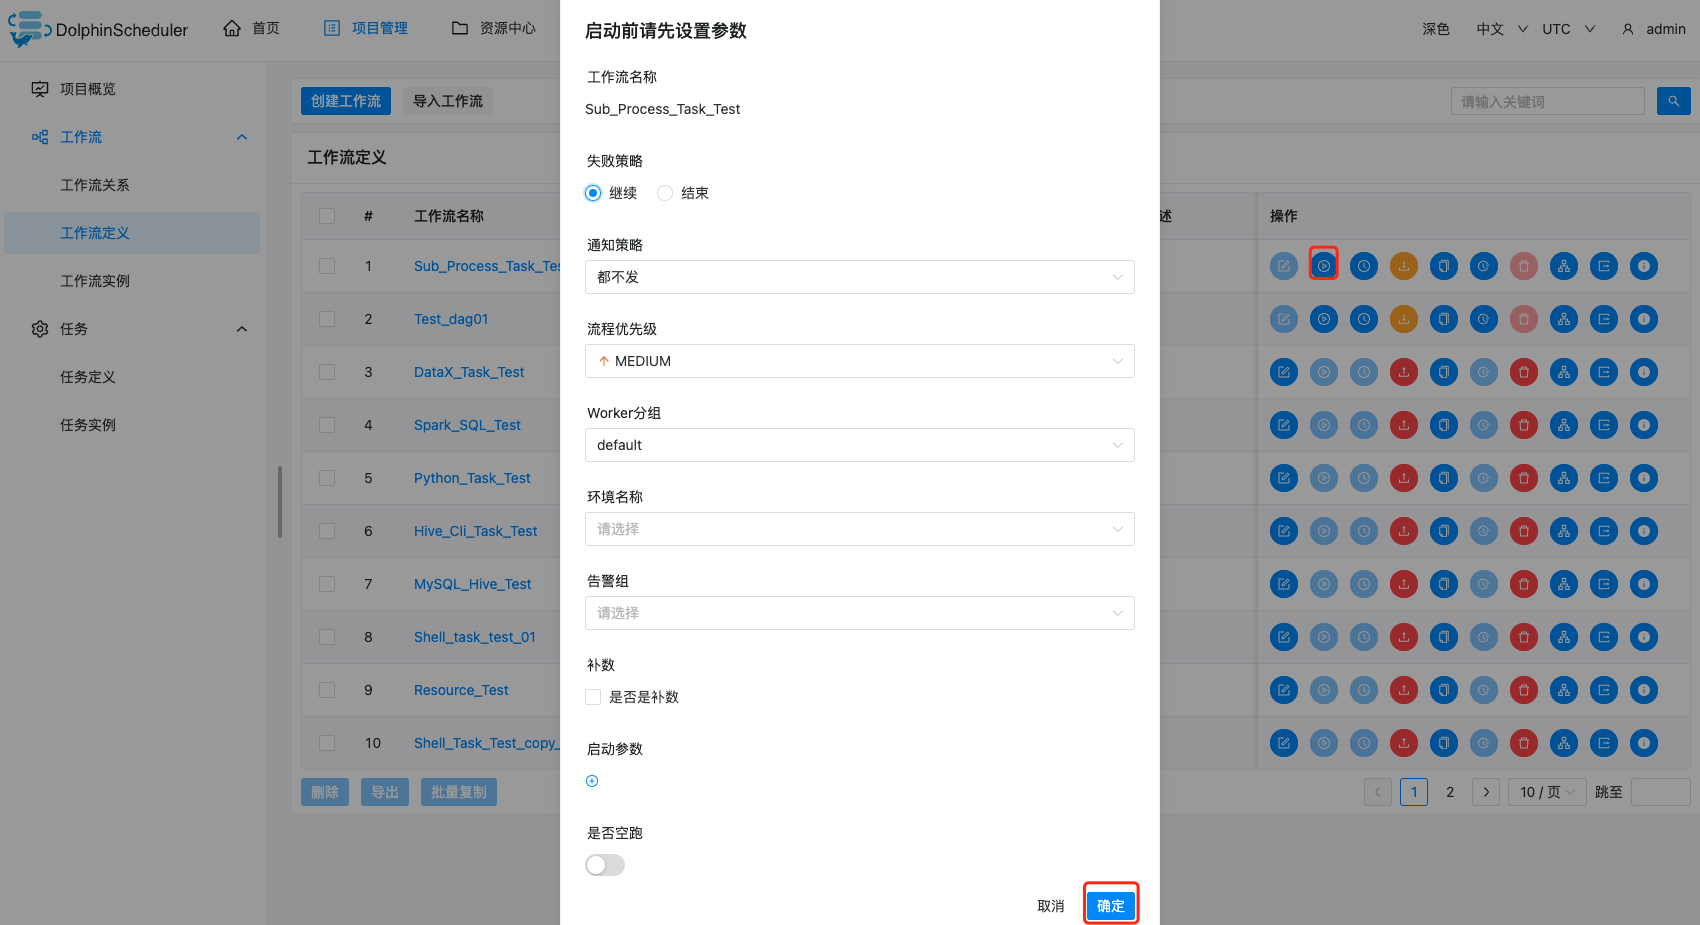
Task: Click the copy icon for Spark_SQL_Test
Action: (1444, 425)
